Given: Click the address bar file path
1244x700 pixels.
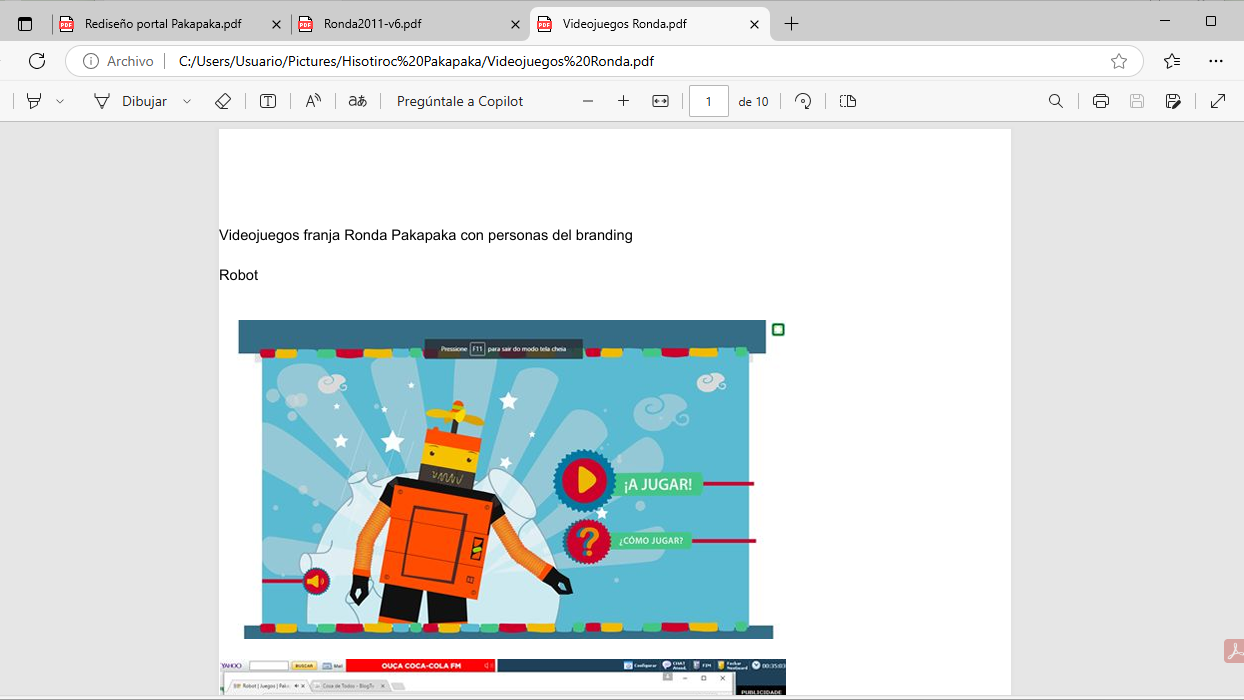Looking at the screenshot, I should (416, 61).
